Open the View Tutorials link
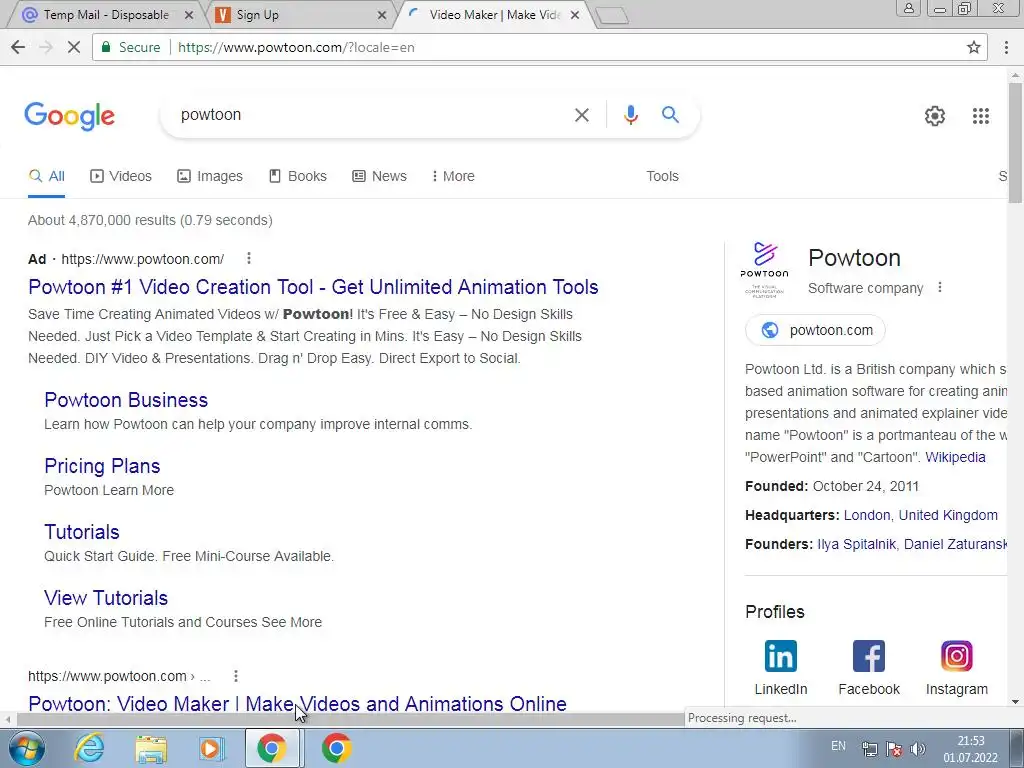This screenshot has width=1024, height=768. pos(106,598)
